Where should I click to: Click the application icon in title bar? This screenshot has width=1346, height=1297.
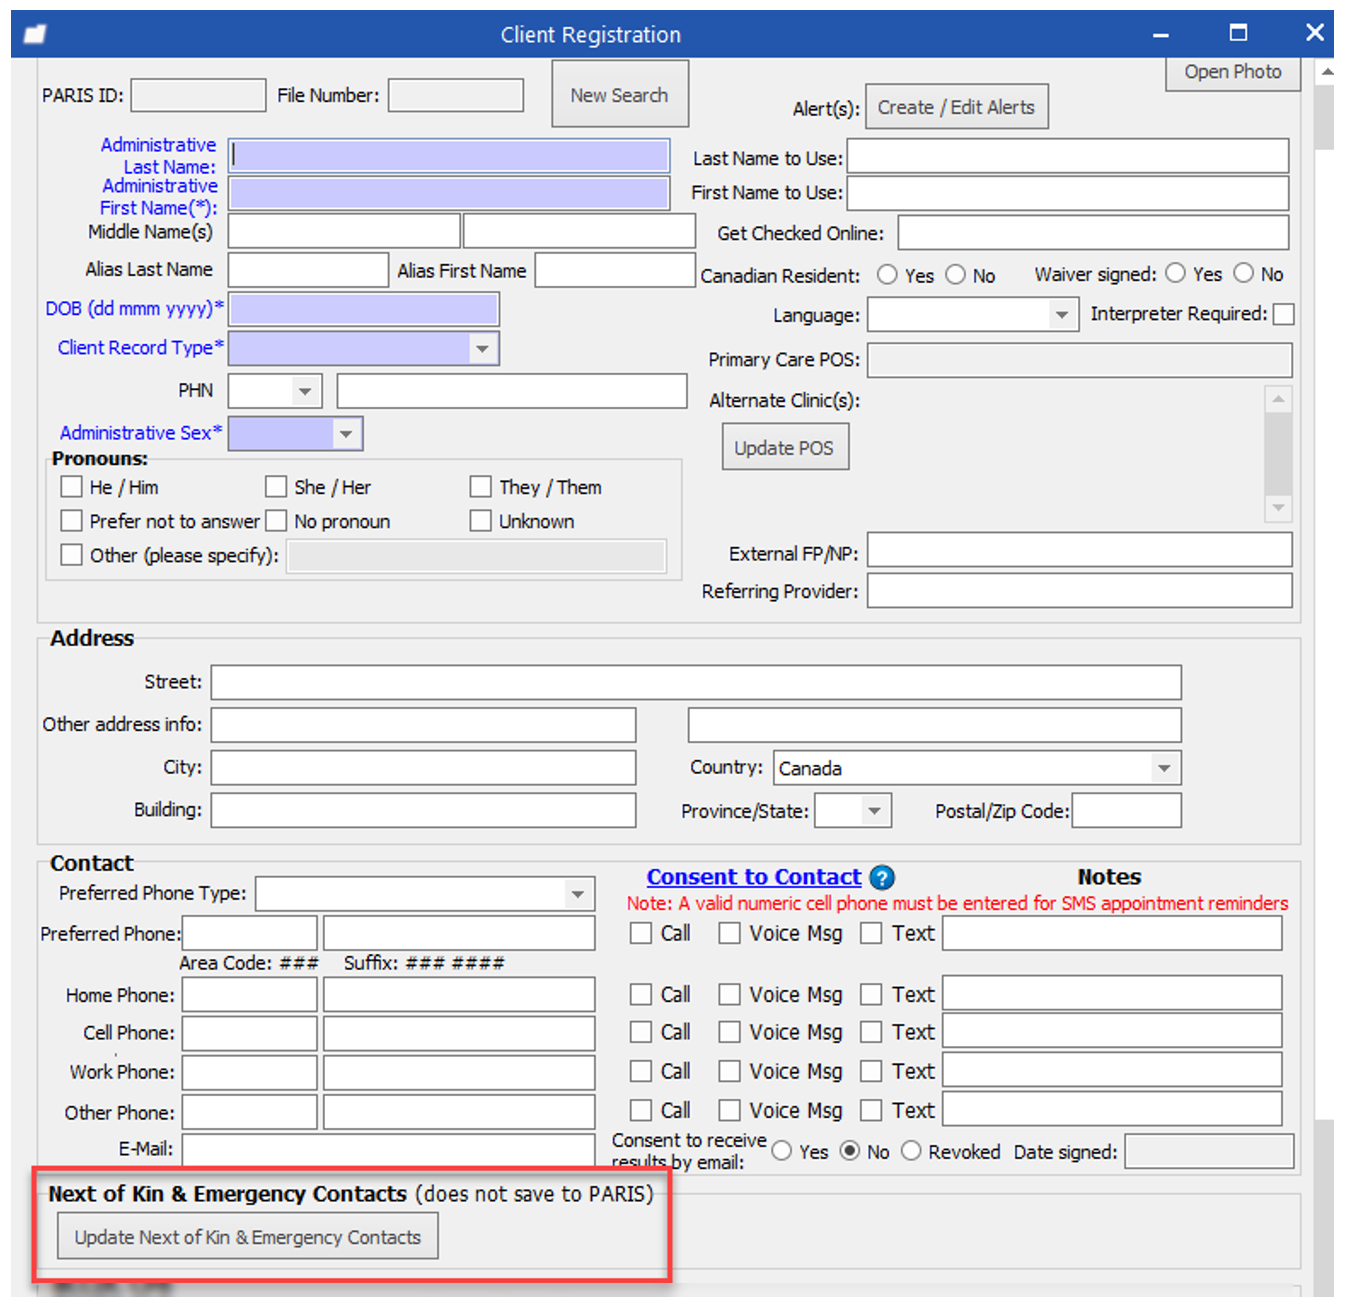tap(35, 35)
